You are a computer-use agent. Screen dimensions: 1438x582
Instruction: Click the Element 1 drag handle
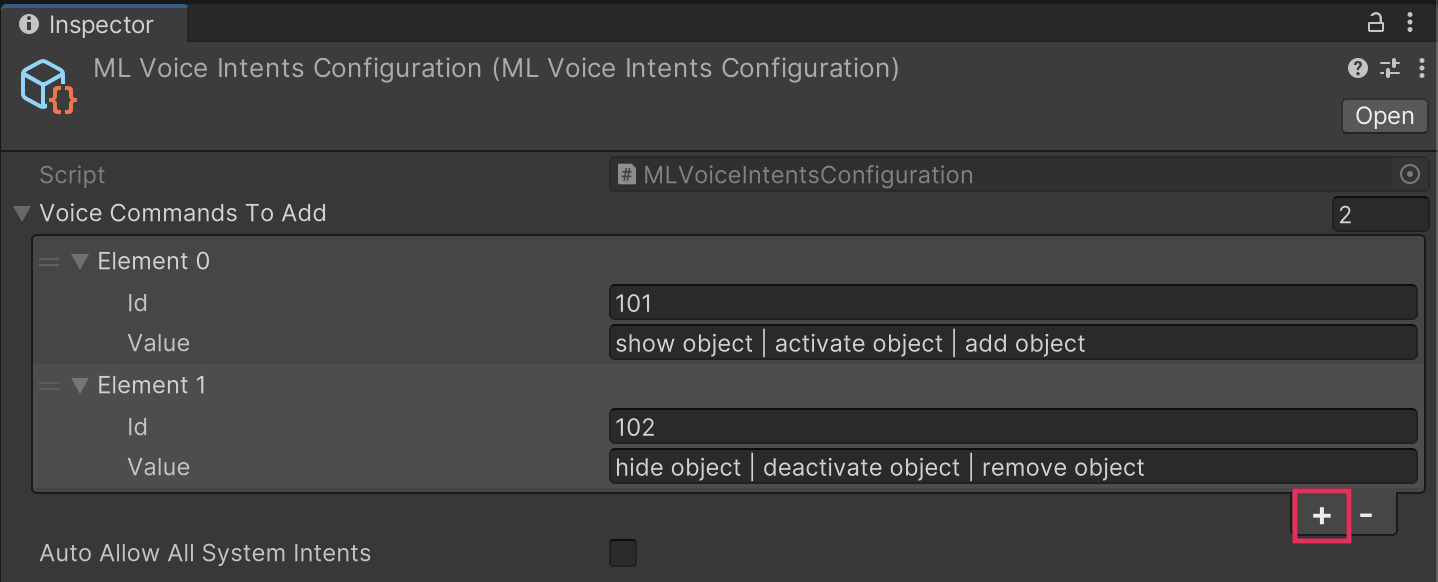click(x=48, y=386)
